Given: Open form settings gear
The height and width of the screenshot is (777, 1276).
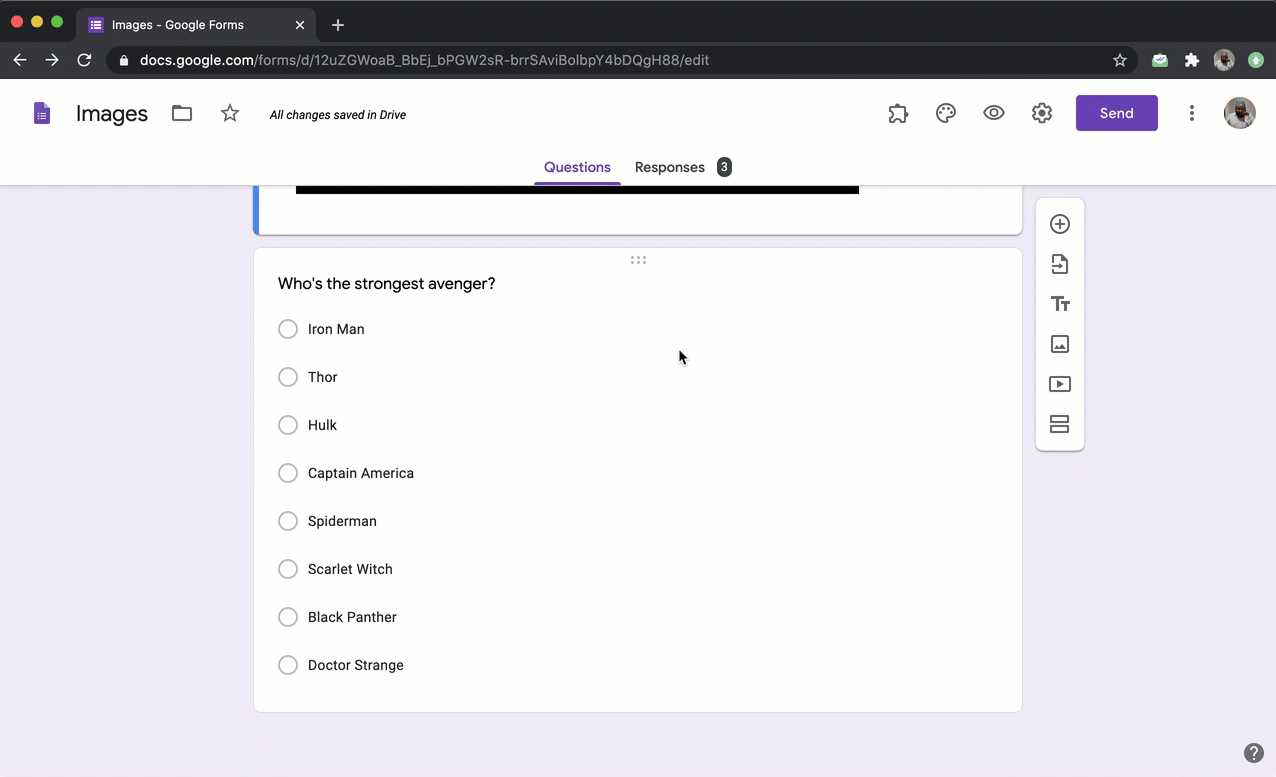Looking at the screenshot, I should click(x=1042, y=114).
